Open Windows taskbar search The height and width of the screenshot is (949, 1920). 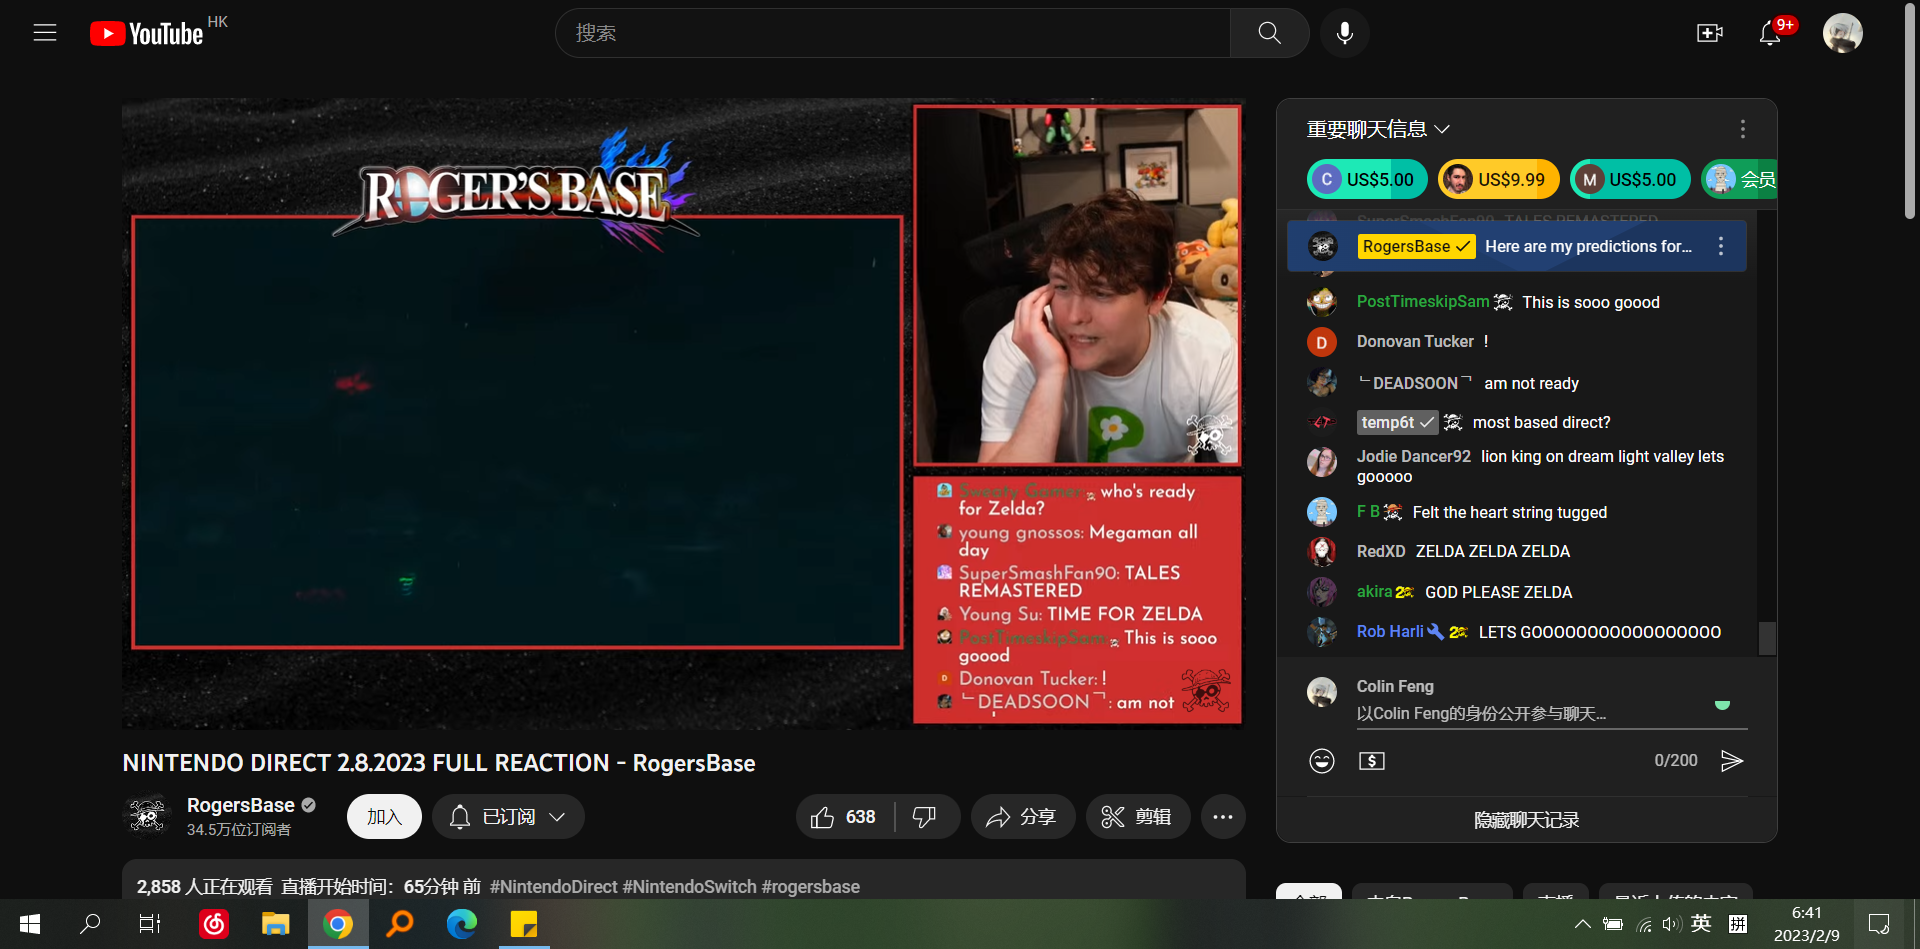(x=90, y=924)
